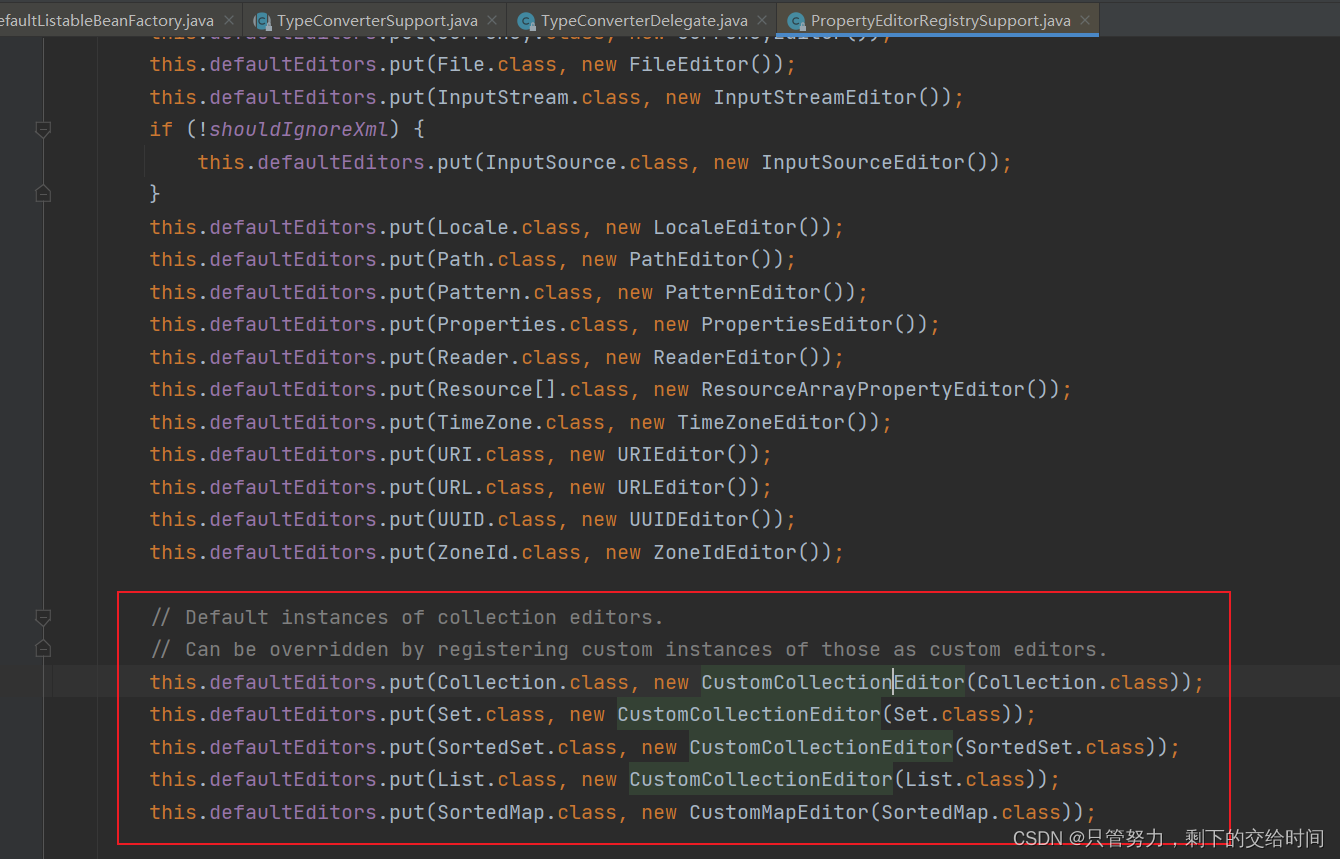This screenshot has width=1340, height=859.
Task: Click fold end marker beside 'Can be overridden' comment
Action: point(42,649)
